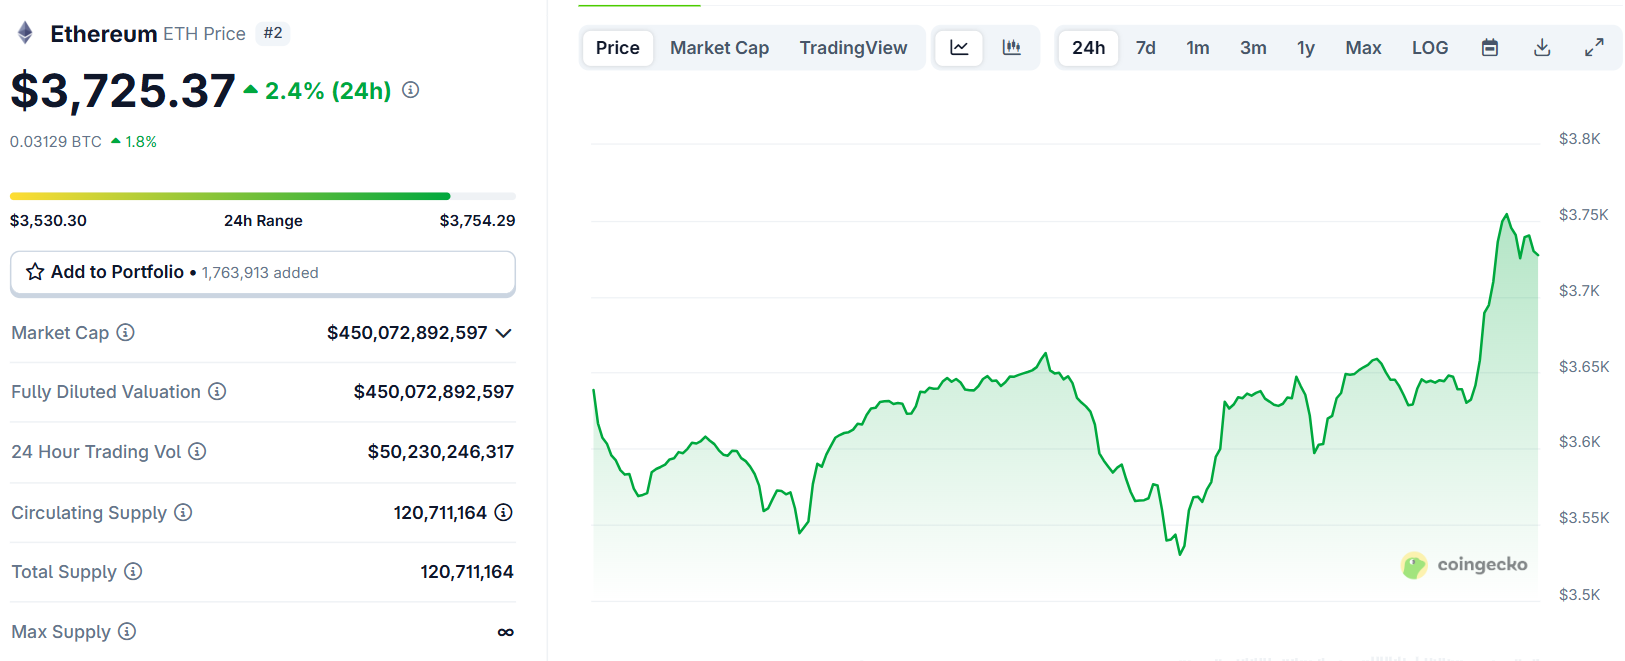Select the 1y time range
This screenshot has height=661, width=1625.
pyautogui.click(x=1306, y=48)
